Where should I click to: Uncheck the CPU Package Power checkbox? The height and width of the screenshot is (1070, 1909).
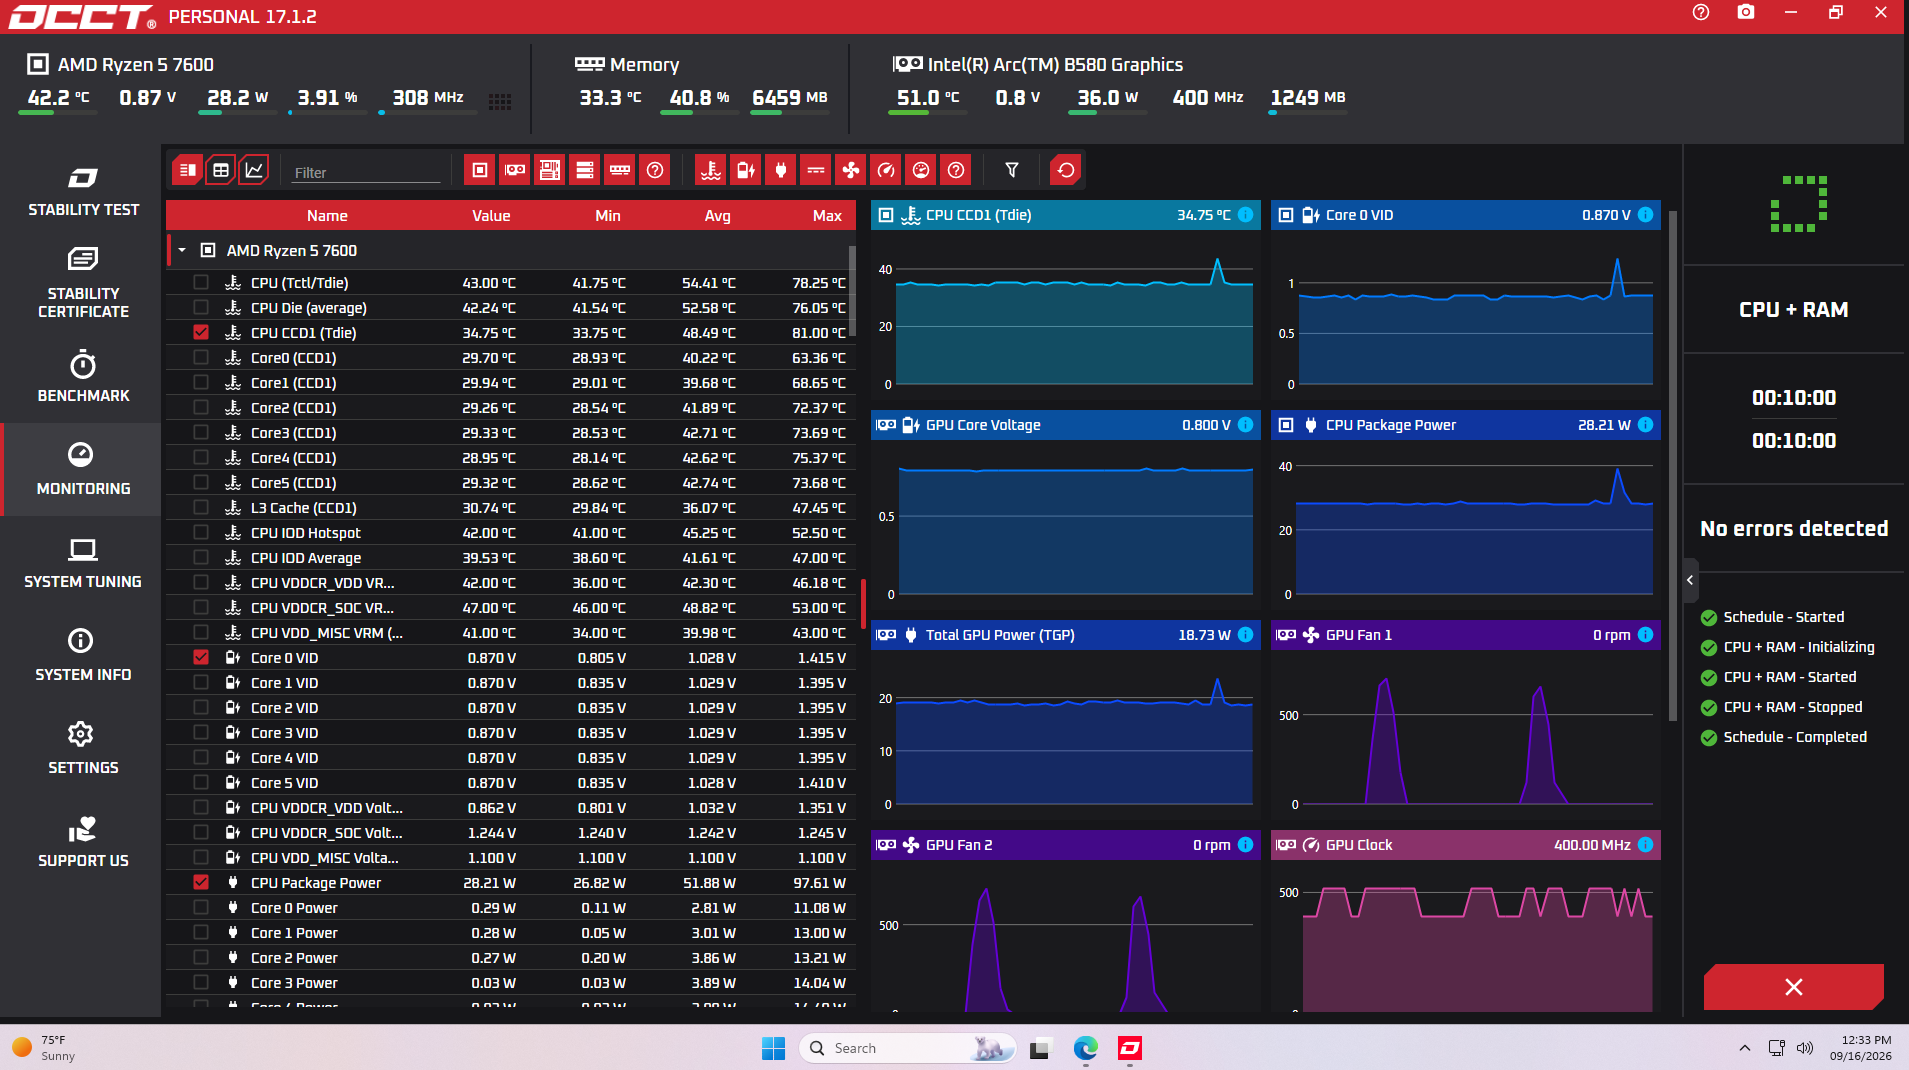pyautogui.click(x=201, y=882)
